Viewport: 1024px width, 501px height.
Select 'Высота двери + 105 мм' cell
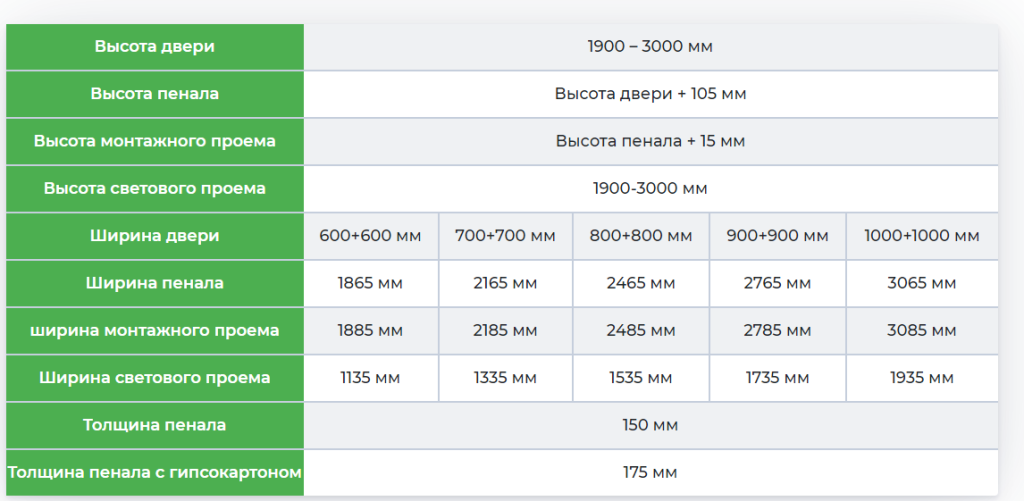(650, 94)
